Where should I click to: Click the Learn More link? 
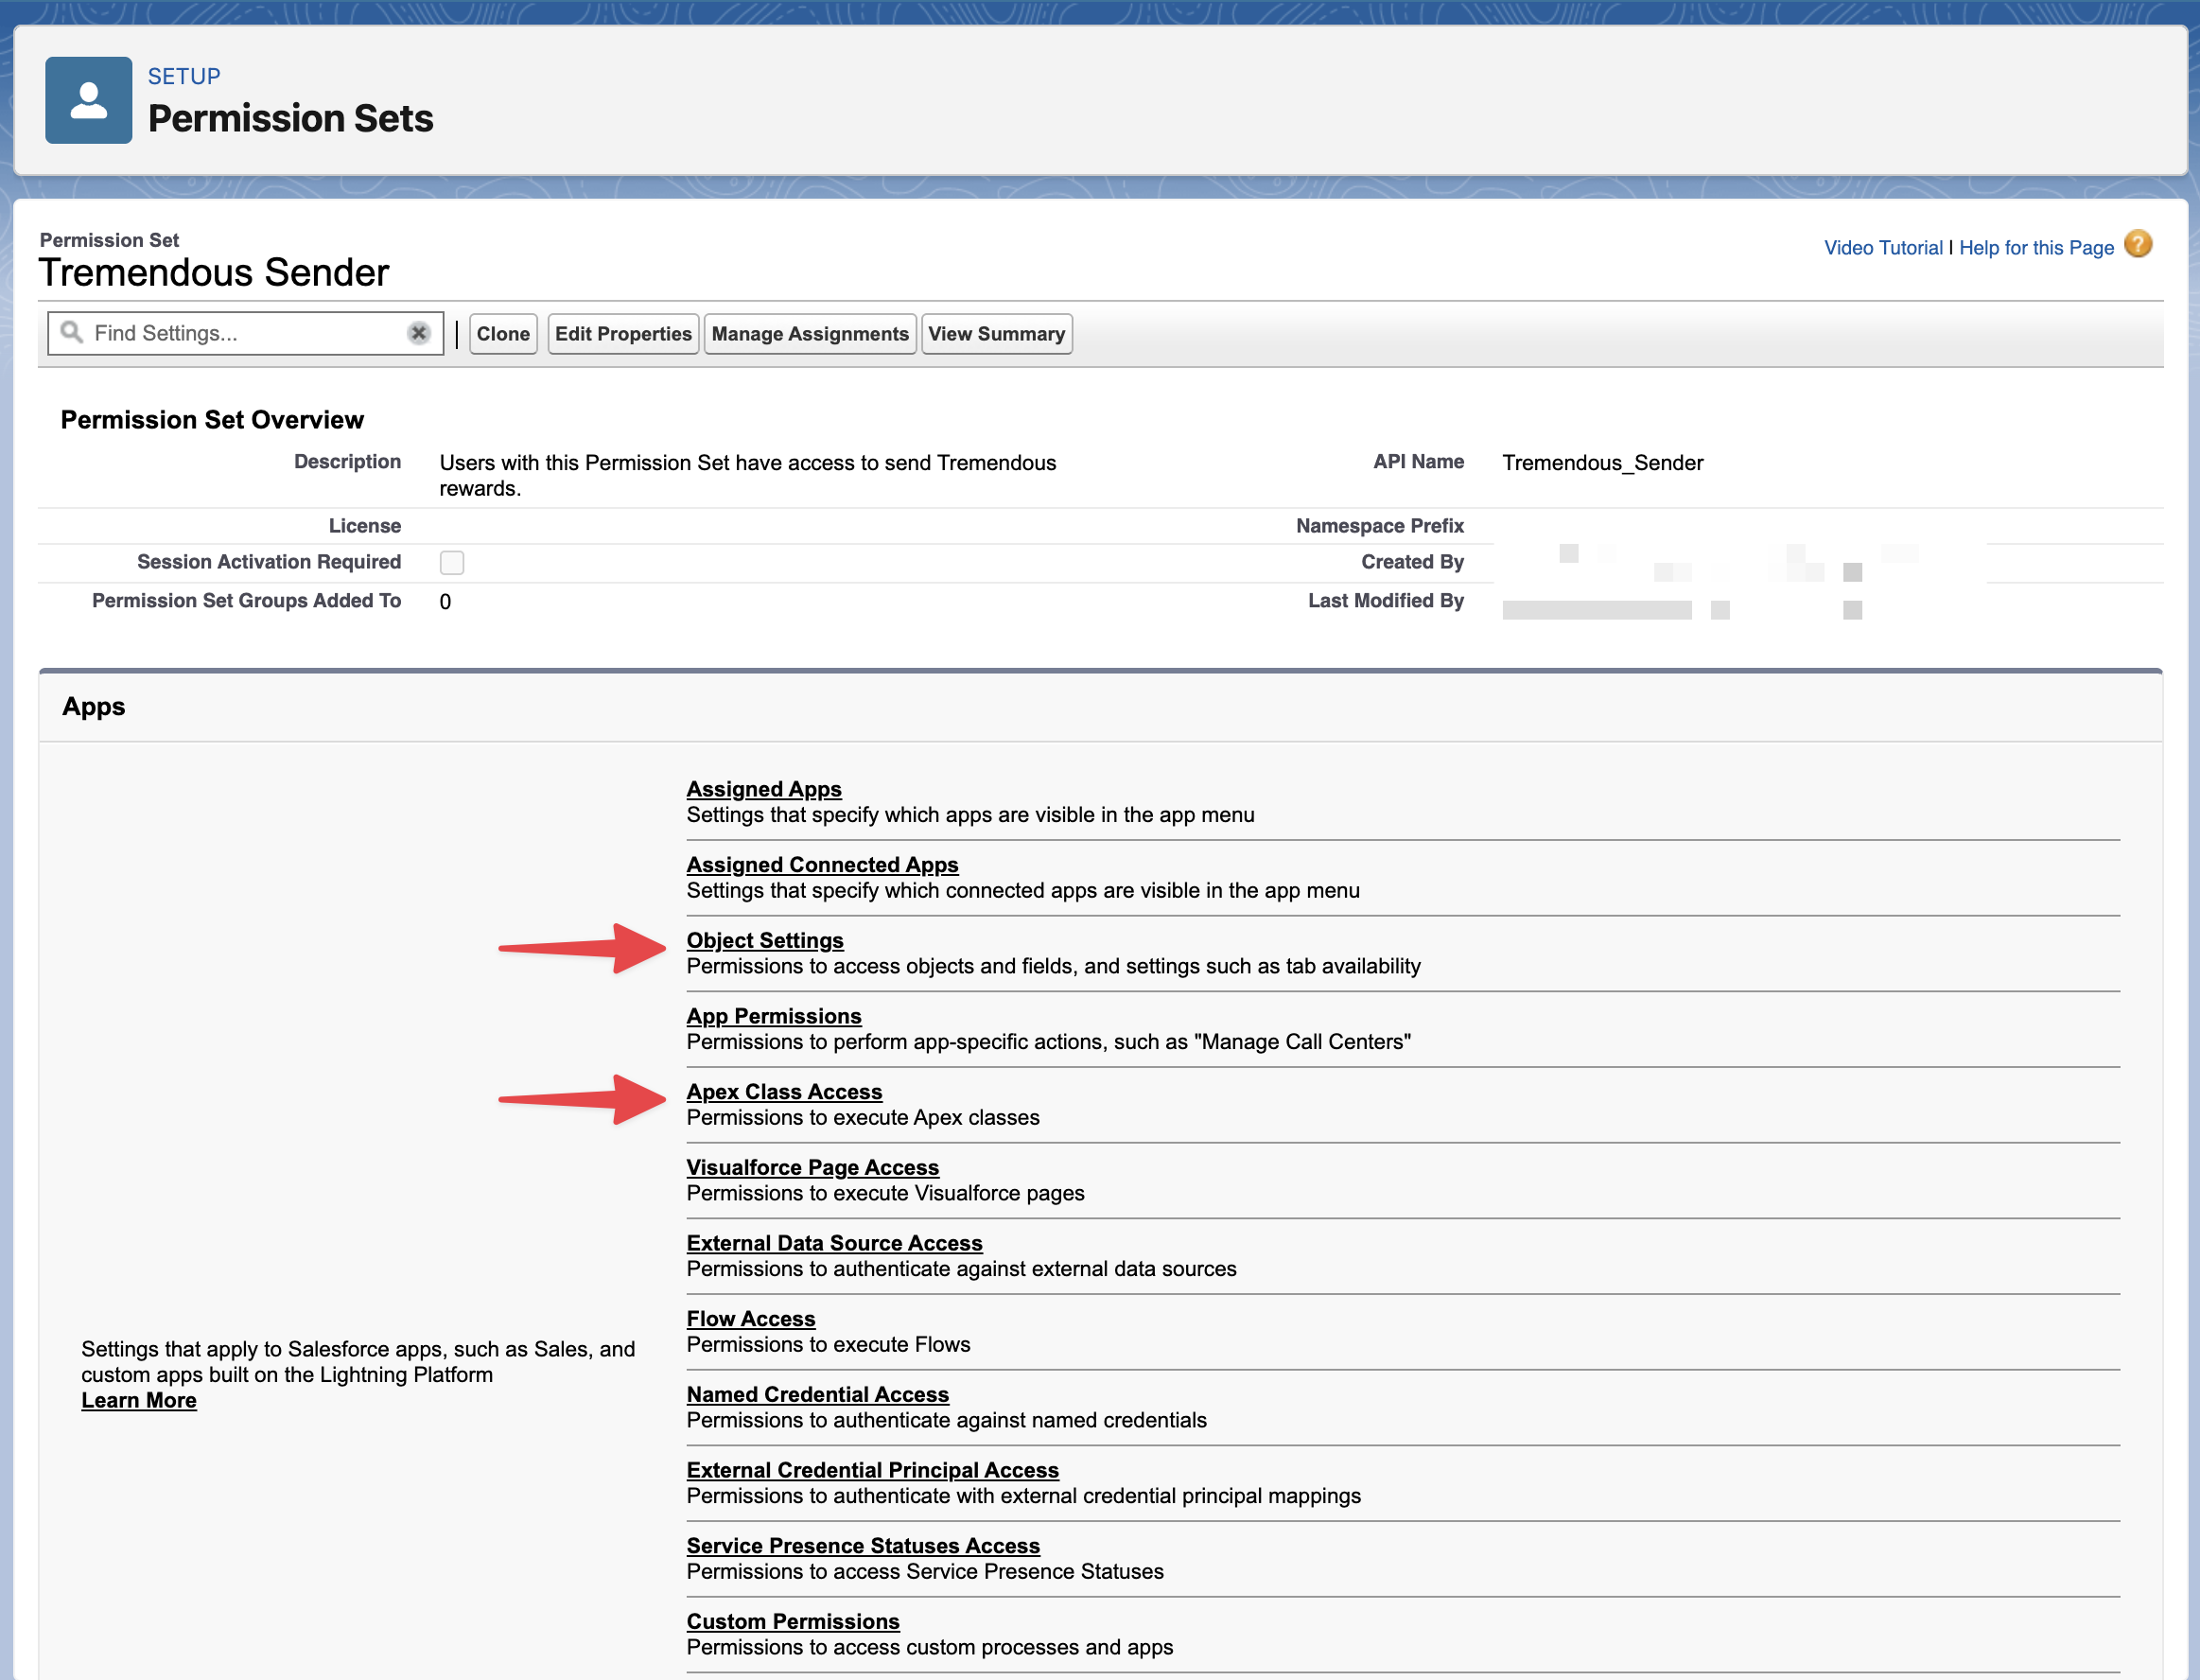pos(139,1400)
